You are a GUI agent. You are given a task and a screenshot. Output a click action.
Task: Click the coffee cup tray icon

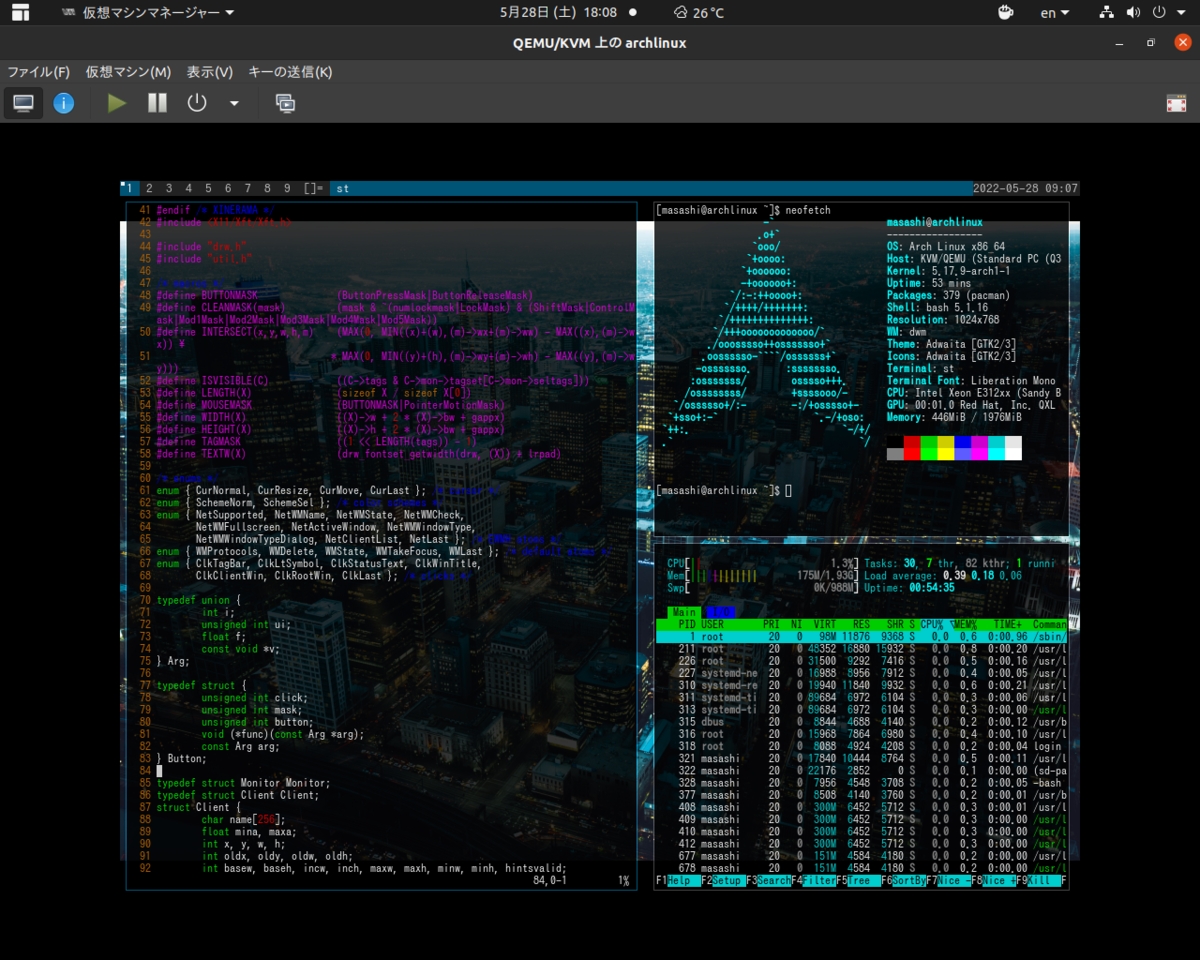click(x=1007, y=13)
